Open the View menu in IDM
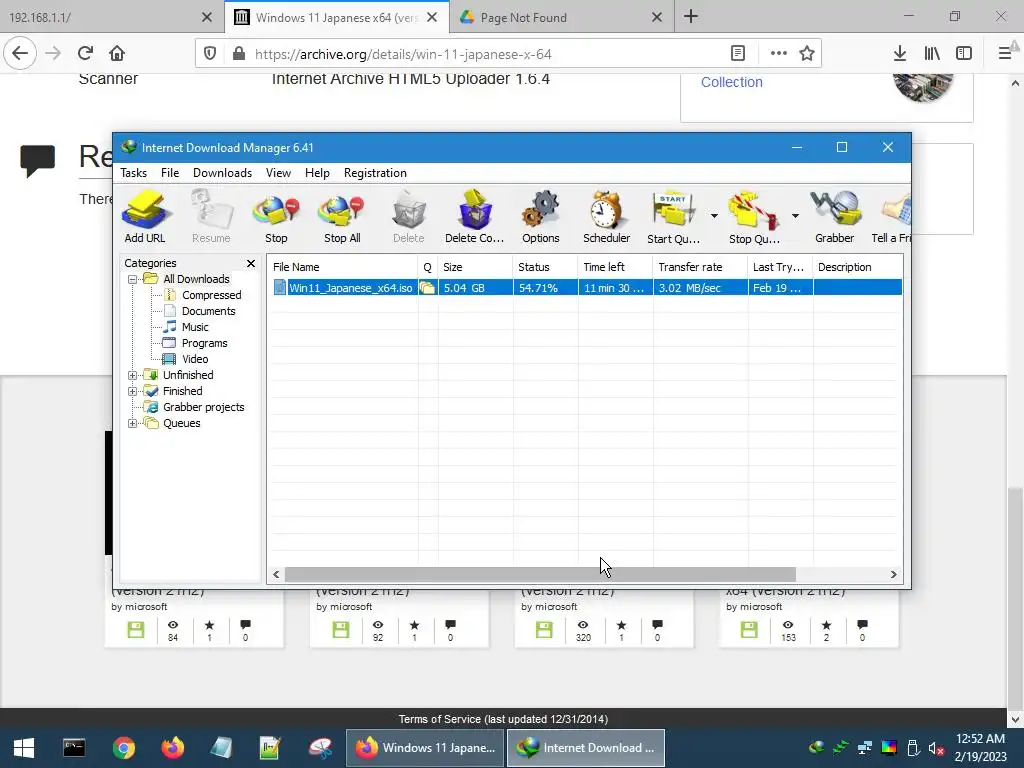1024x768 pixels. pos(278,173)
